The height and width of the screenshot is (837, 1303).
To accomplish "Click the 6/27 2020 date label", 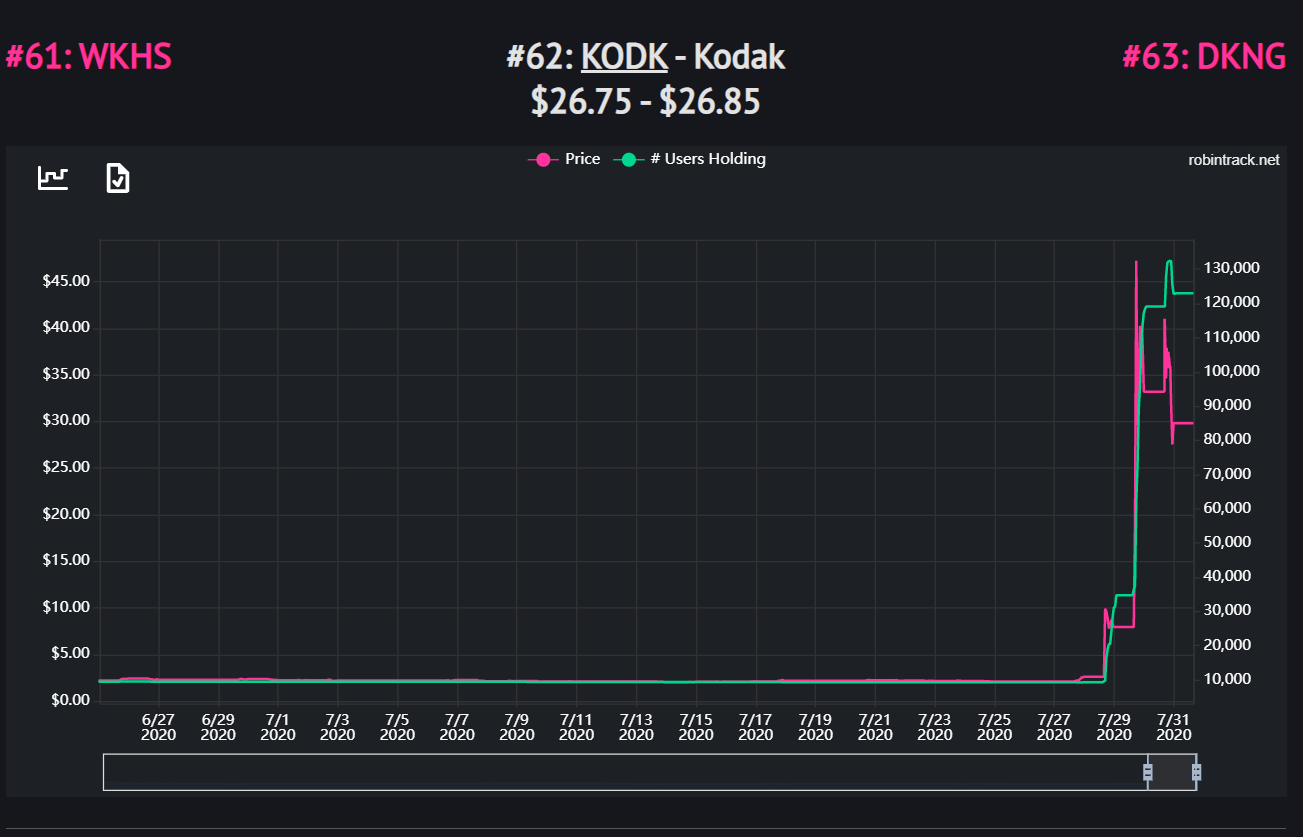I will click(x=158, y=726).
